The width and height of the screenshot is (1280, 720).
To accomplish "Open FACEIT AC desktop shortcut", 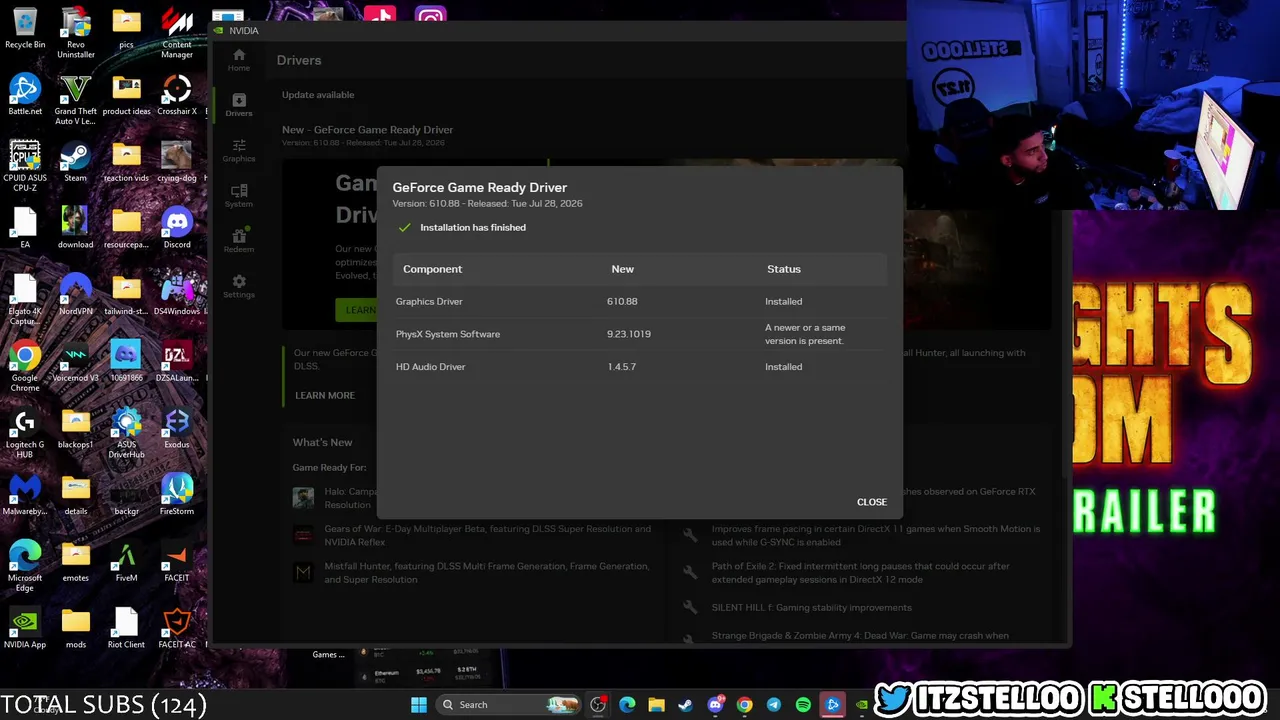I will point(177,628).
